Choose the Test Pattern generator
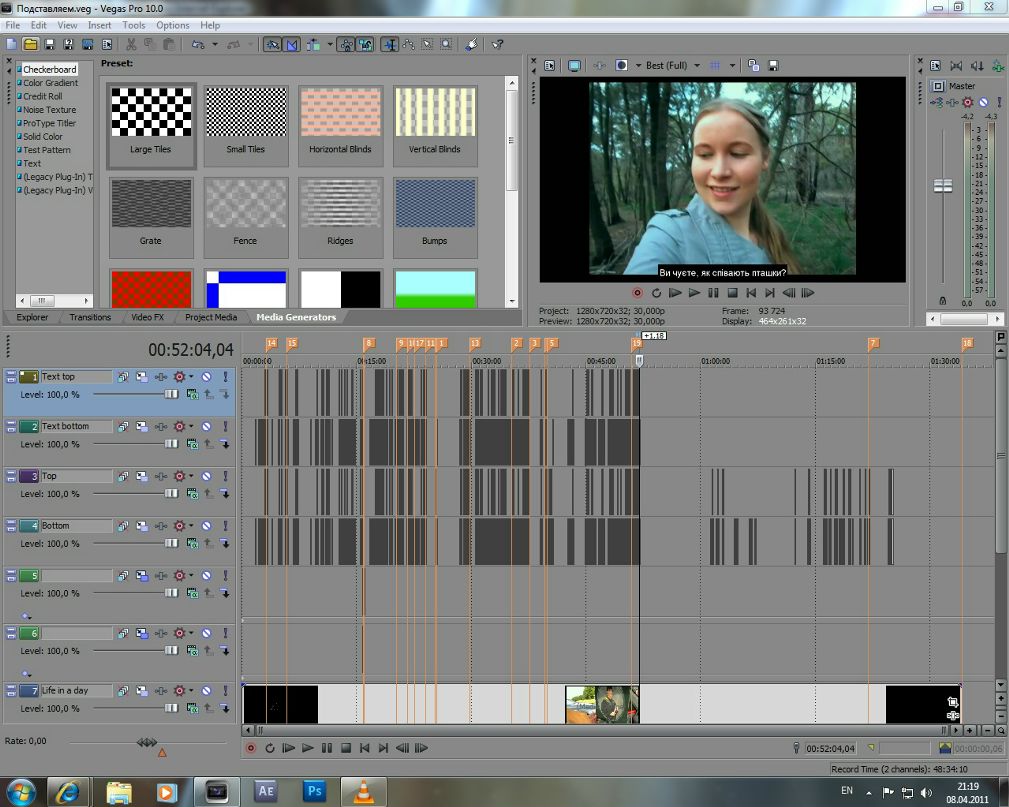 pyautogui.click(x=46, y=150)
